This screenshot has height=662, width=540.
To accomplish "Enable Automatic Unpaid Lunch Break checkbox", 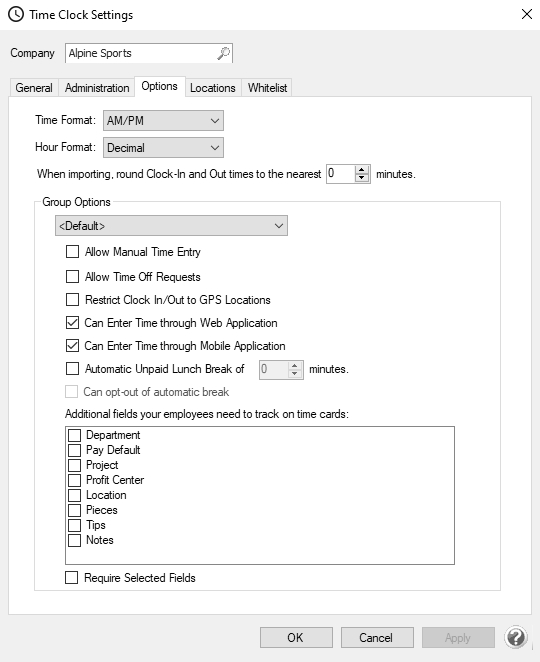I will point(72,369).
